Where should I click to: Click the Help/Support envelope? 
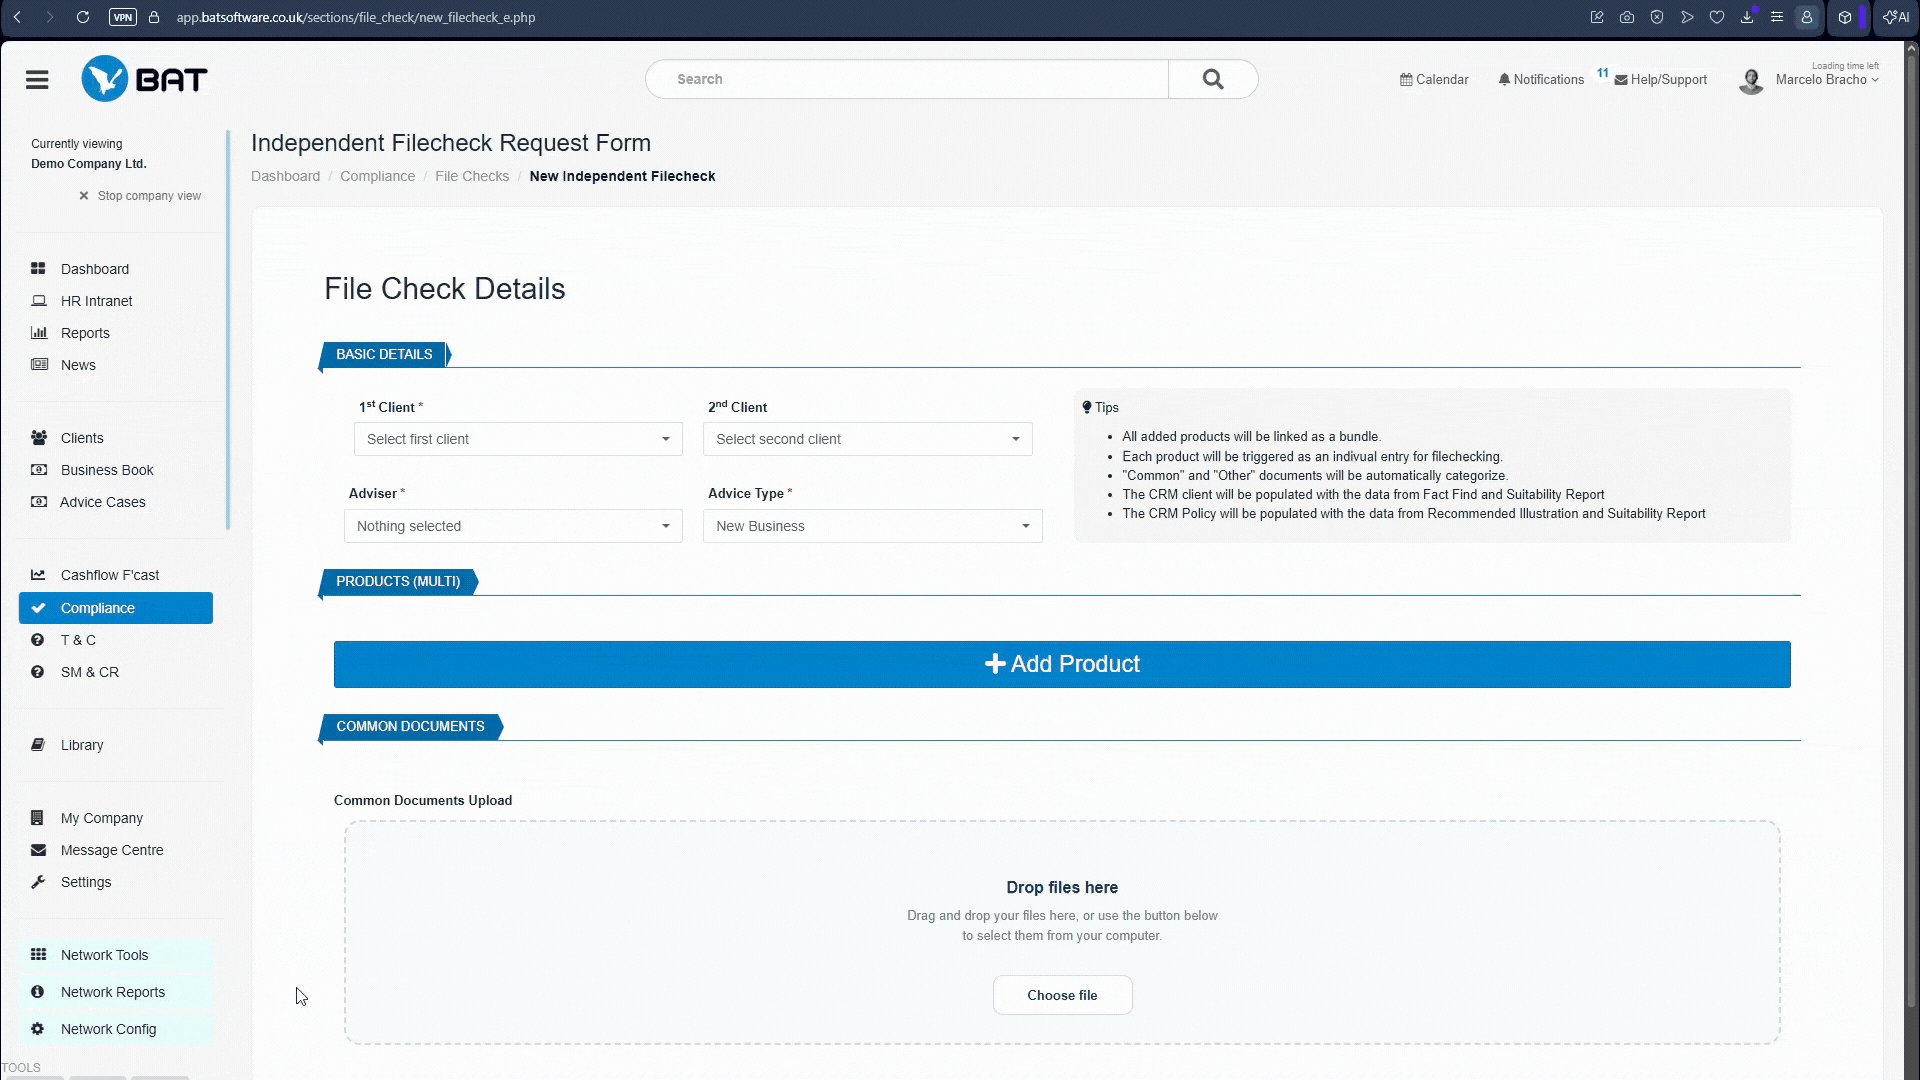point(1621,80)
